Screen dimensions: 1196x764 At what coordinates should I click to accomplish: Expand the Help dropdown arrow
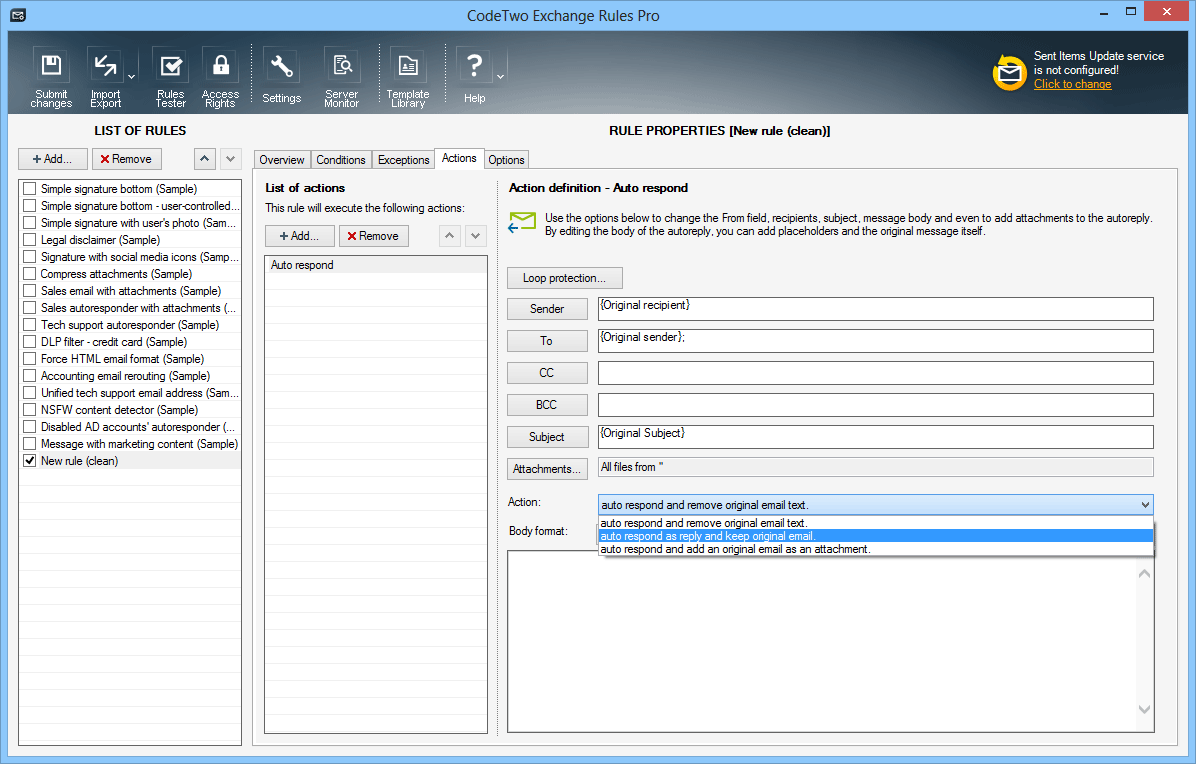coord(500,77)
